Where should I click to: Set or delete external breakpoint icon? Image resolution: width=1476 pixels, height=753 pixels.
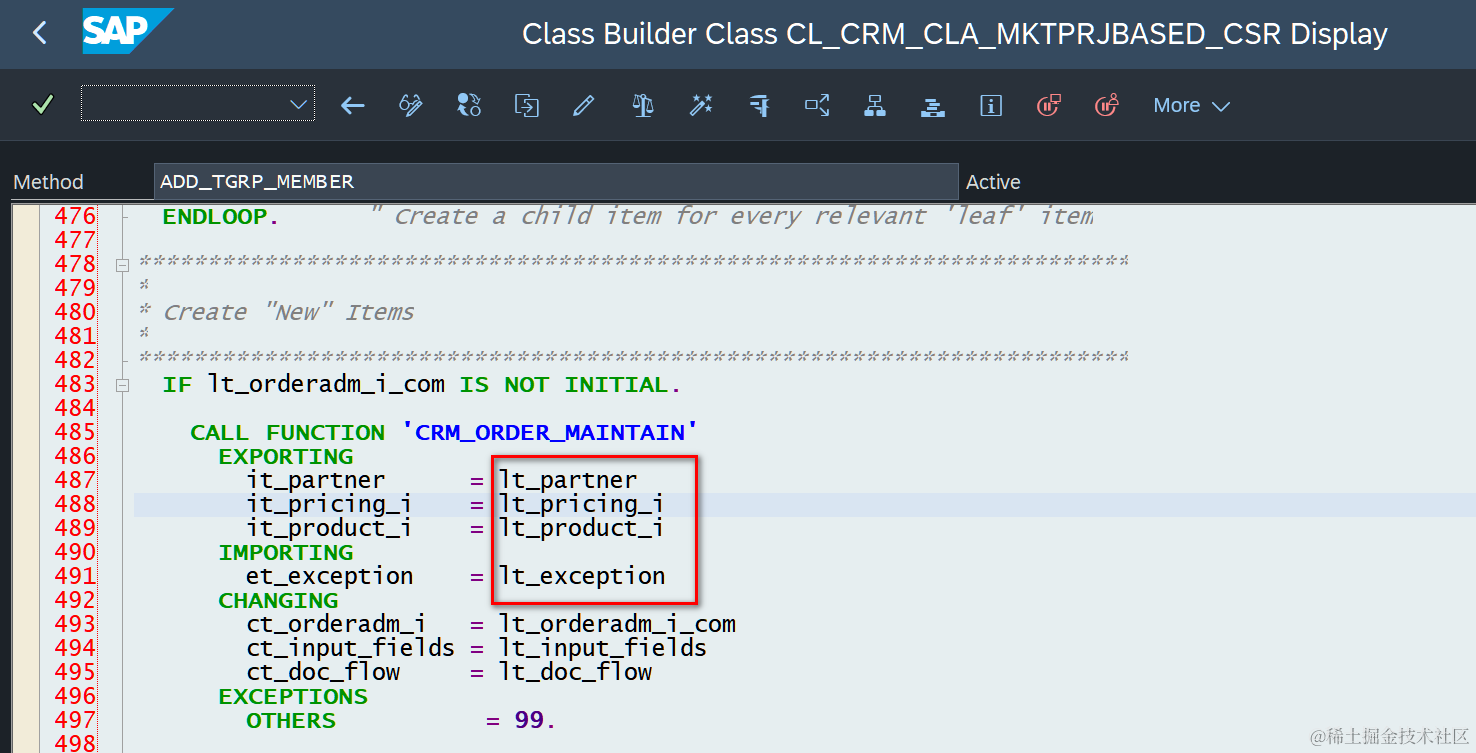1107,105
